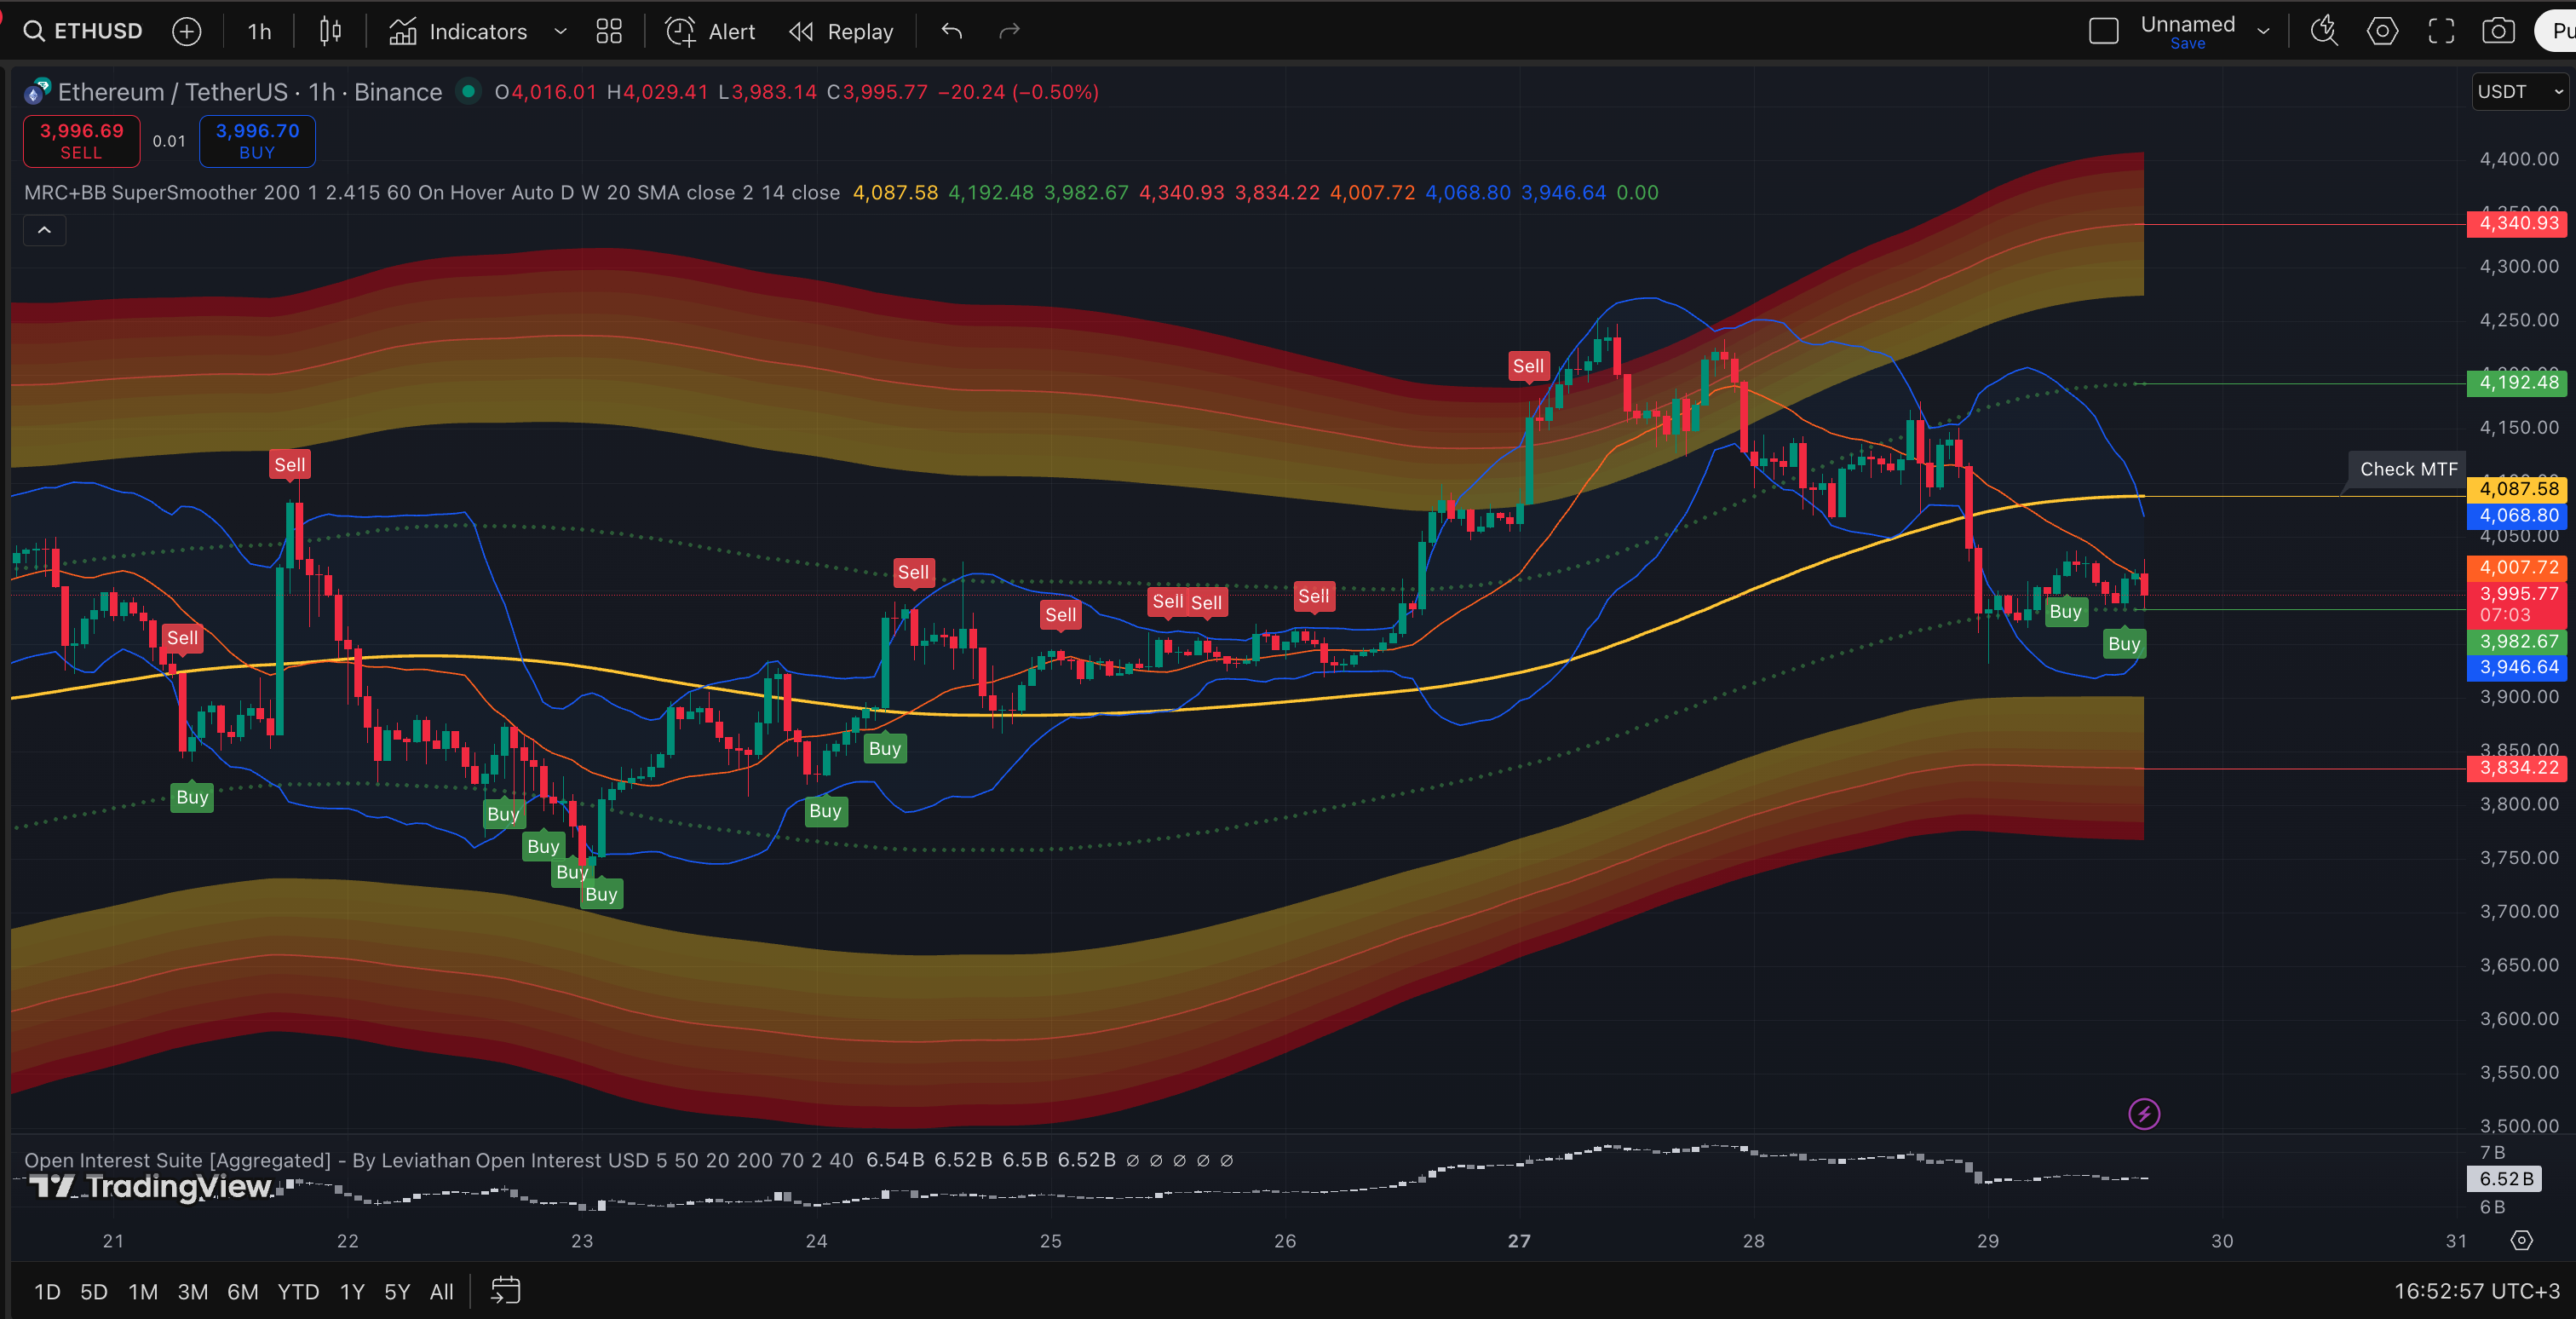This screenshot has height=1319, width=2576.
Task: Create a price alert with the clock icon
Action: [x=680, y=31]
